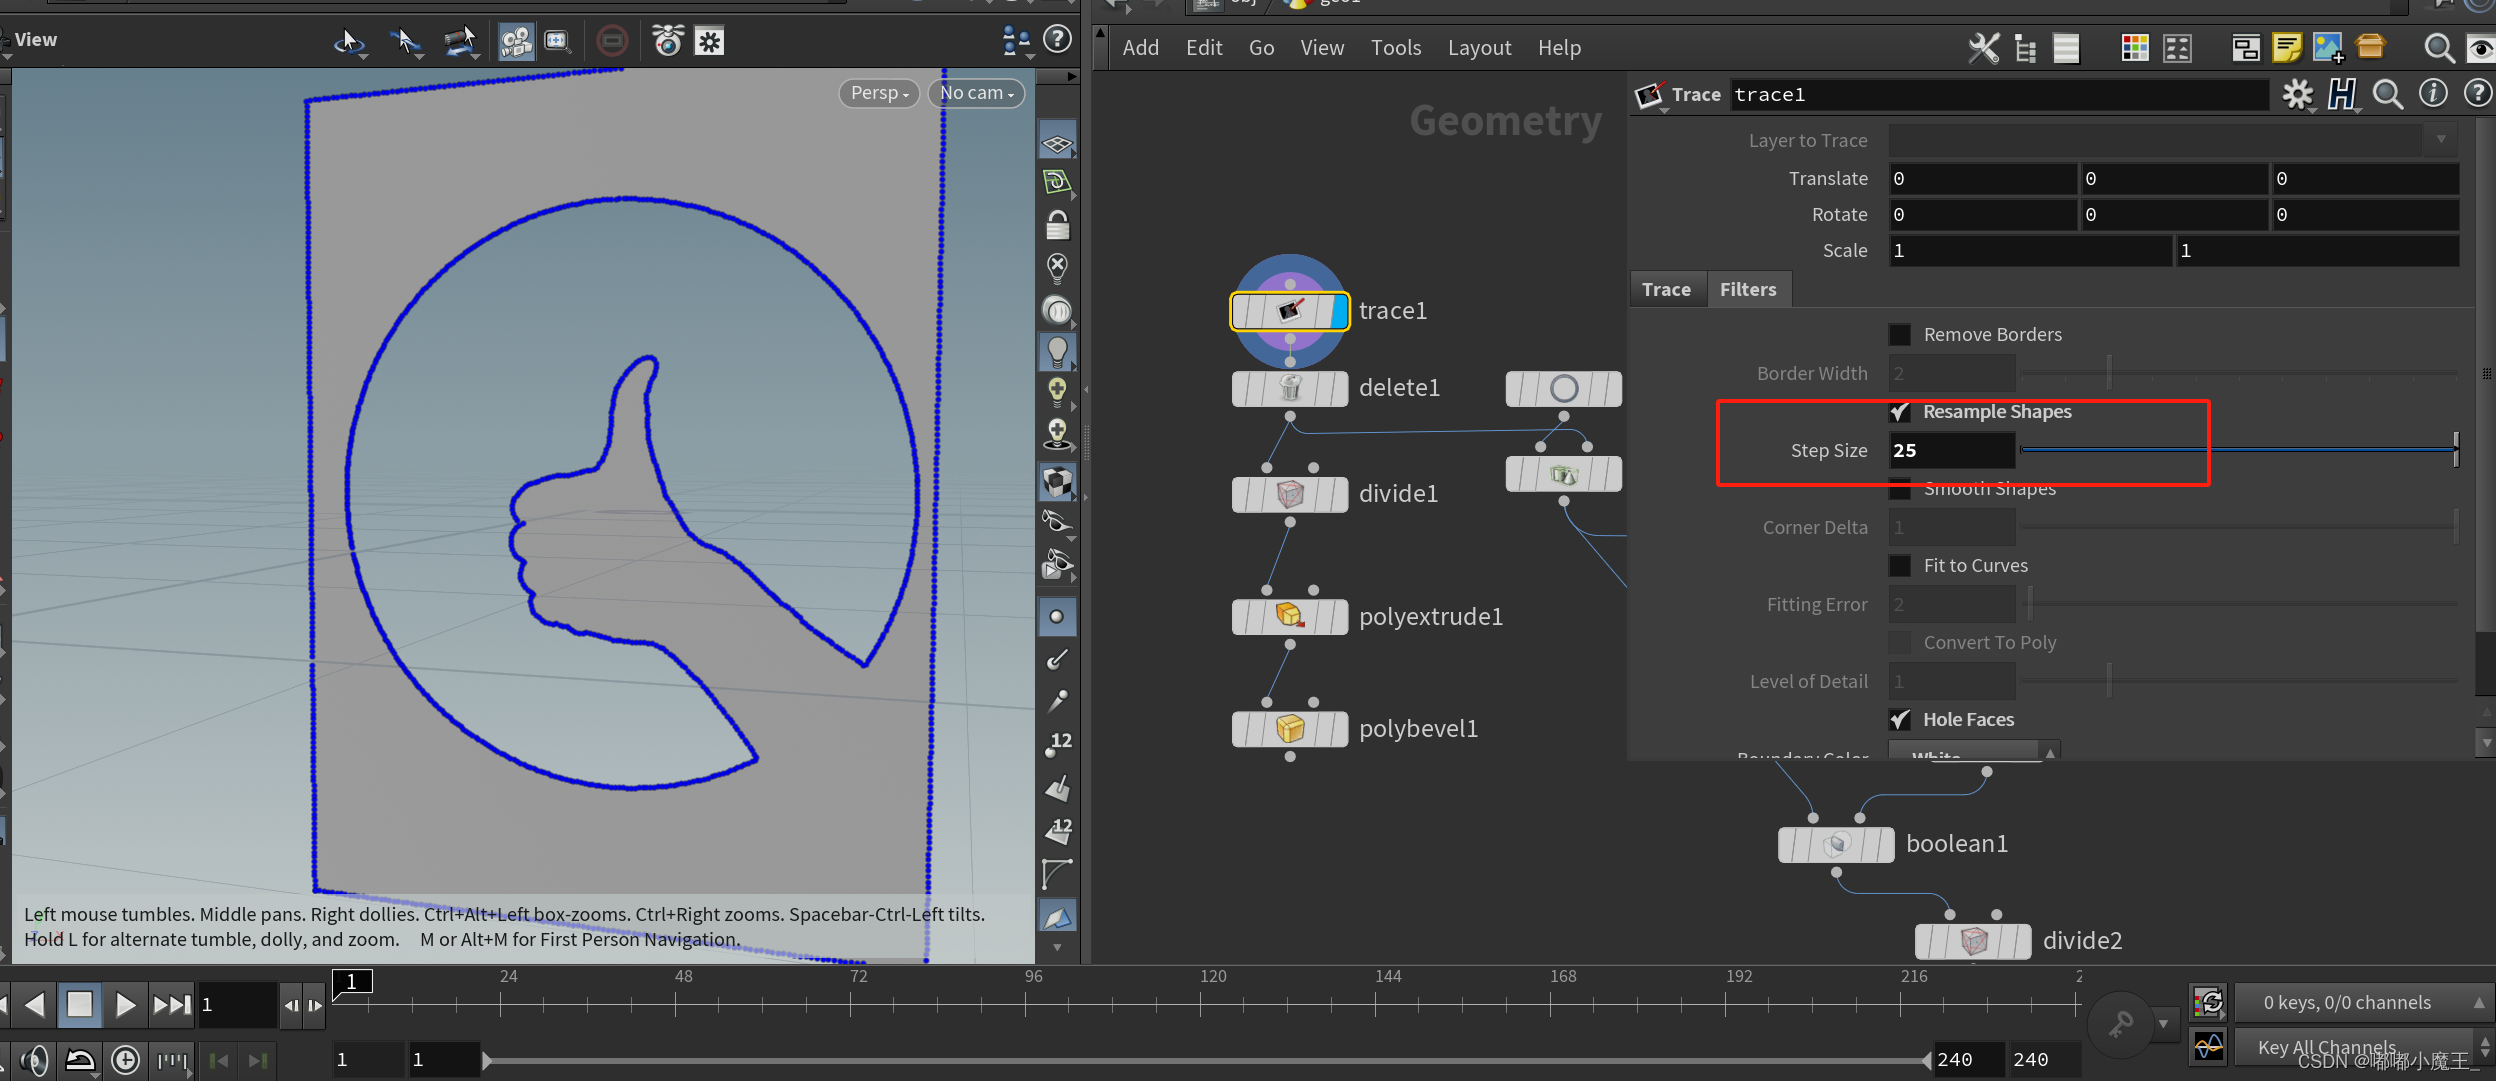Click the sticky note icon
2496x1081 pixels.
tap(2286, 47)
